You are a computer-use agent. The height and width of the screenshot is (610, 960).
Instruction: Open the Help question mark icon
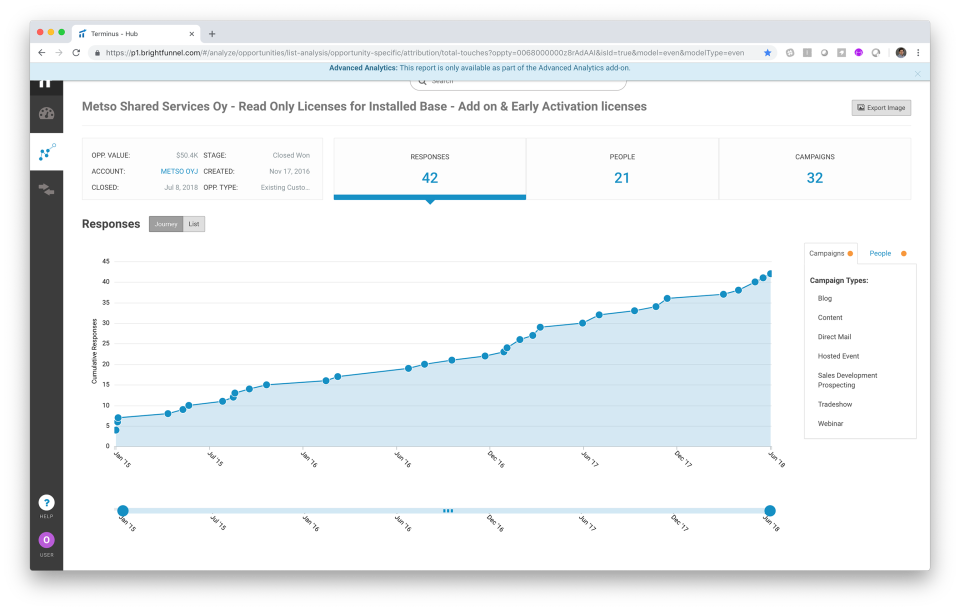coord(47,503)
